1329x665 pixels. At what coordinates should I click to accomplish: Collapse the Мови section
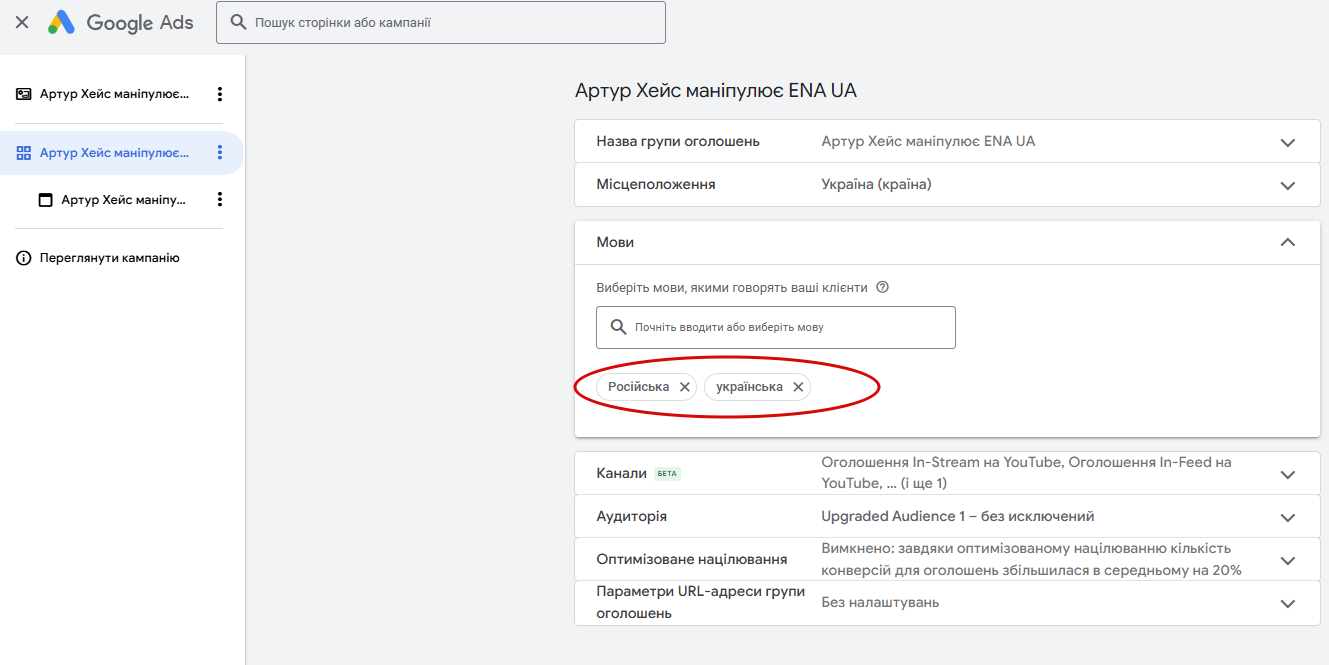(1287, 242)
